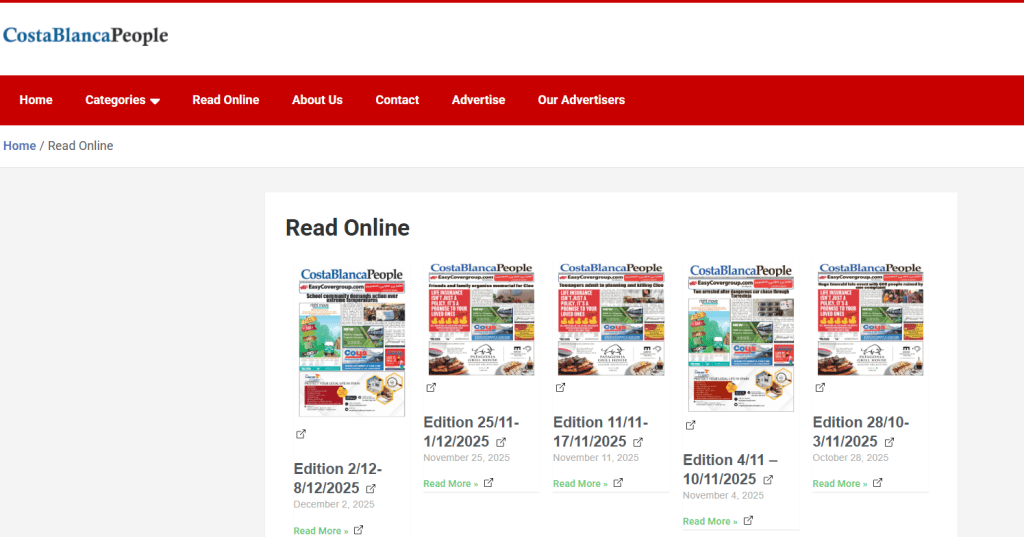Click external link icon below the 28/10-3/11 cover
This screenshot has height=537, width=1024.
tap(820, 387)
